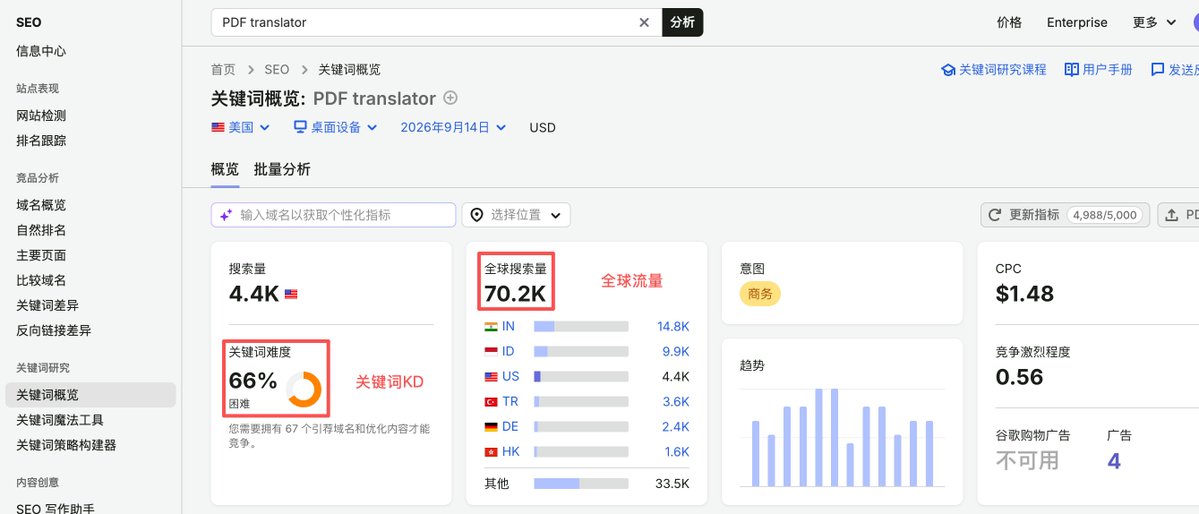Image resolution: width=1199 pixels, height=514 pixels.
Task: Open 关键词差异 in sidebar
Action: [47, 306]
